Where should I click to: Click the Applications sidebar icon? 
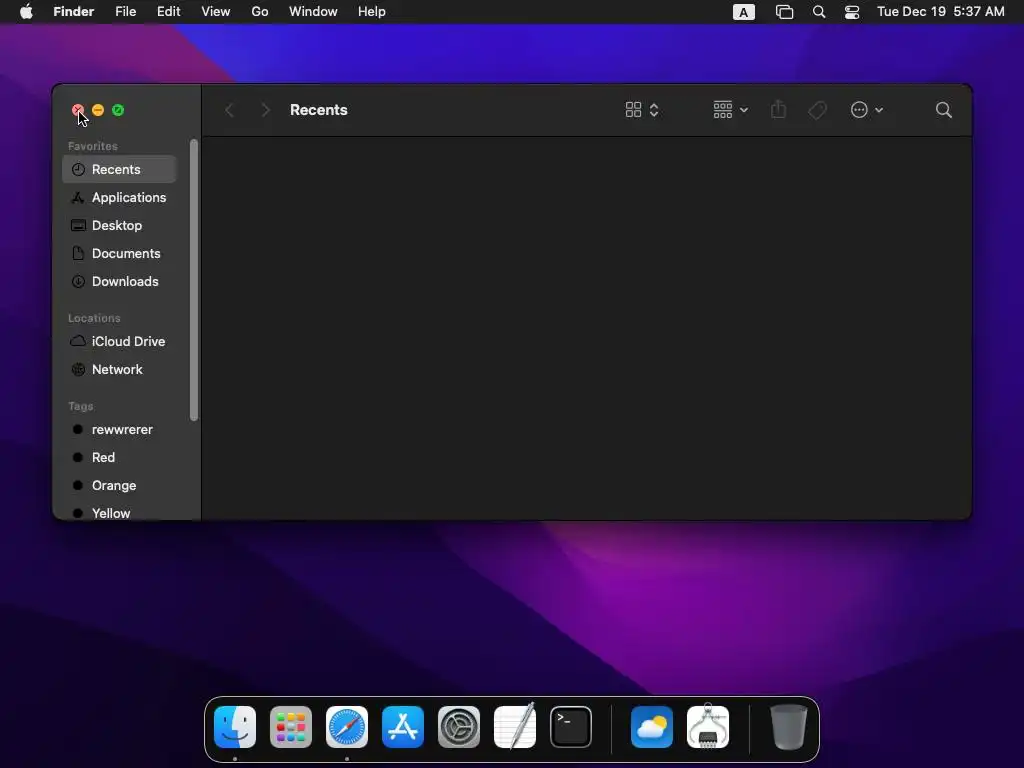point(78,197)
